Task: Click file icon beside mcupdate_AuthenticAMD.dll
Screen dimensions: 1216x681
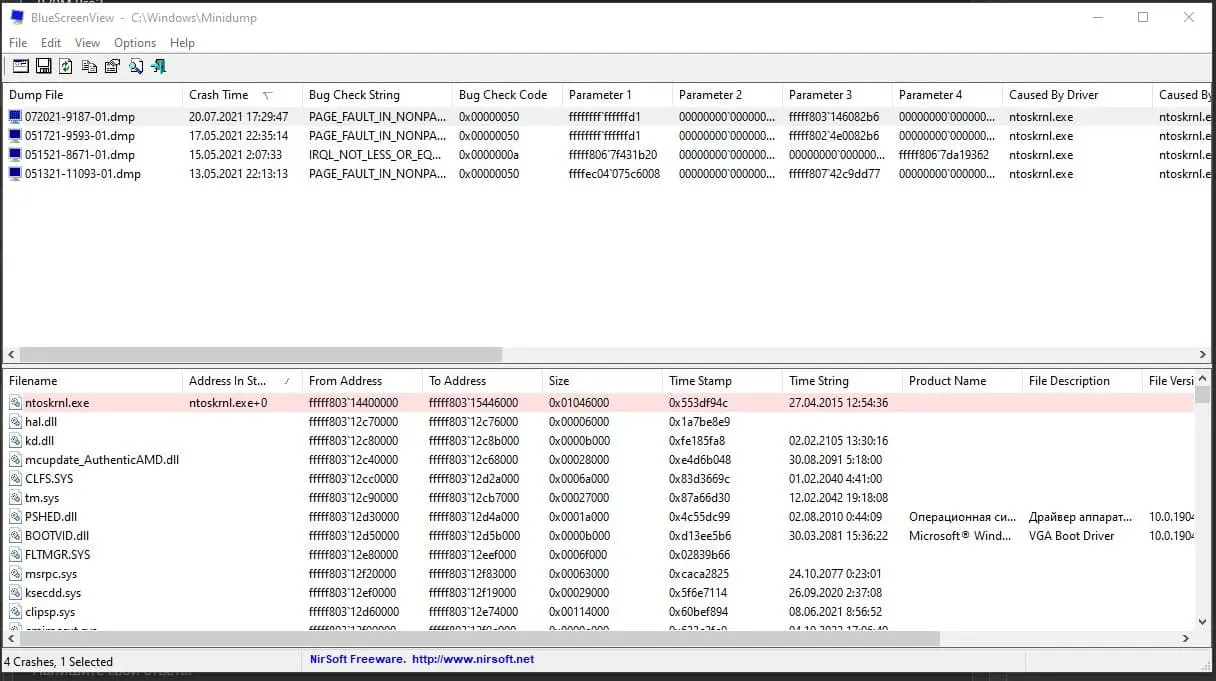Action: coord(15,460)
